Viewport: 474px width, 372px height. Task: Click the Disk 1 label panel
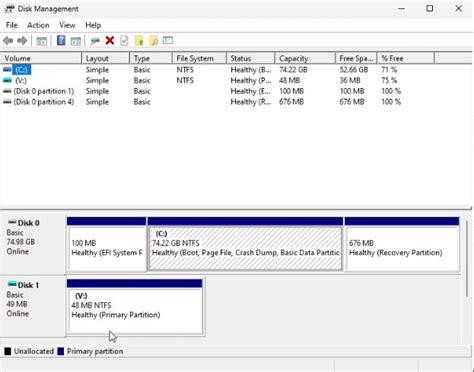33,306
